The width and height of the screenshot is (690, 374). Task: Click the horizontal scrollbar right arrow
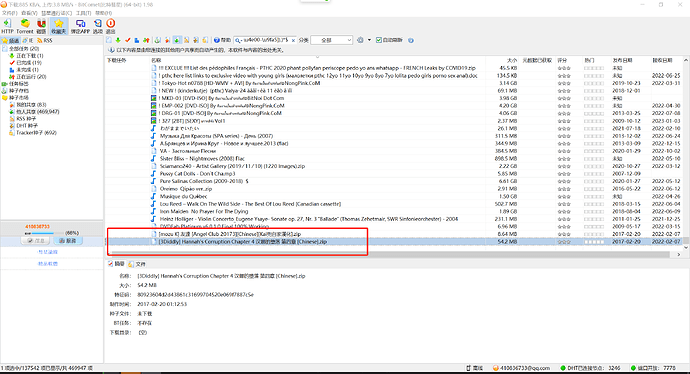coord(678,254)
